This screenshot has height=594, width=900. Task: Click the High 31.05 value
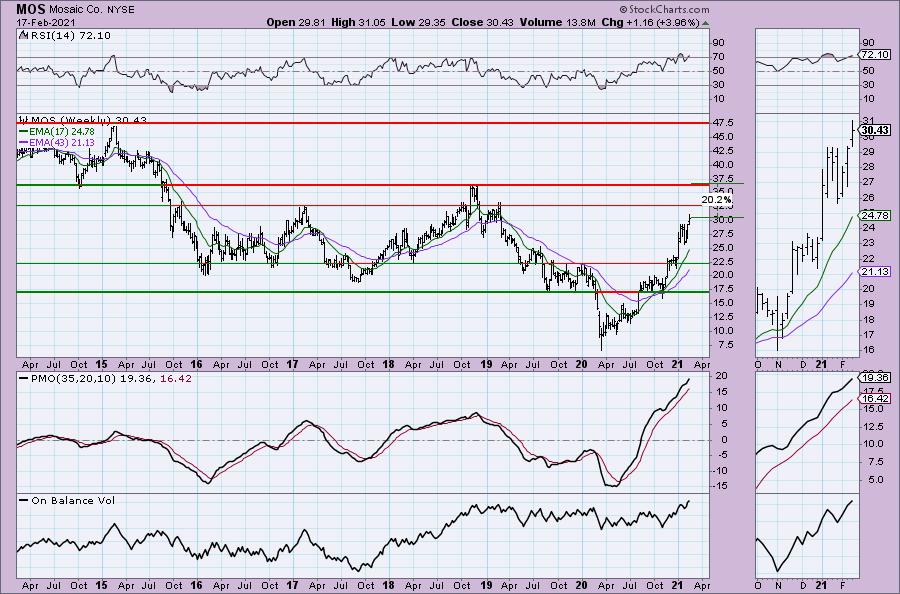click(x=356, y=23)
